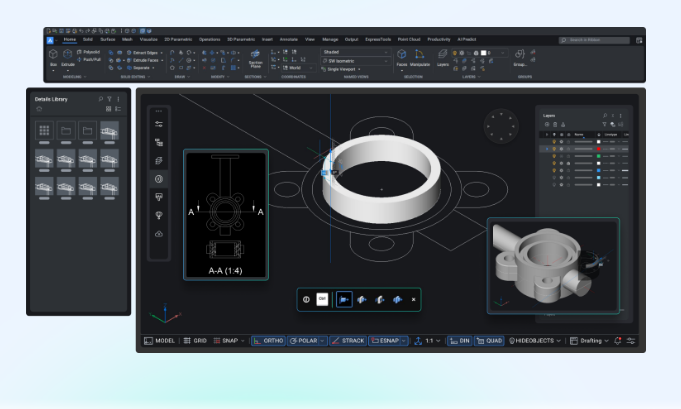Activate the Push/Pull tool
The width and height of the screenshot is (681, 409).
coord(89,59)
